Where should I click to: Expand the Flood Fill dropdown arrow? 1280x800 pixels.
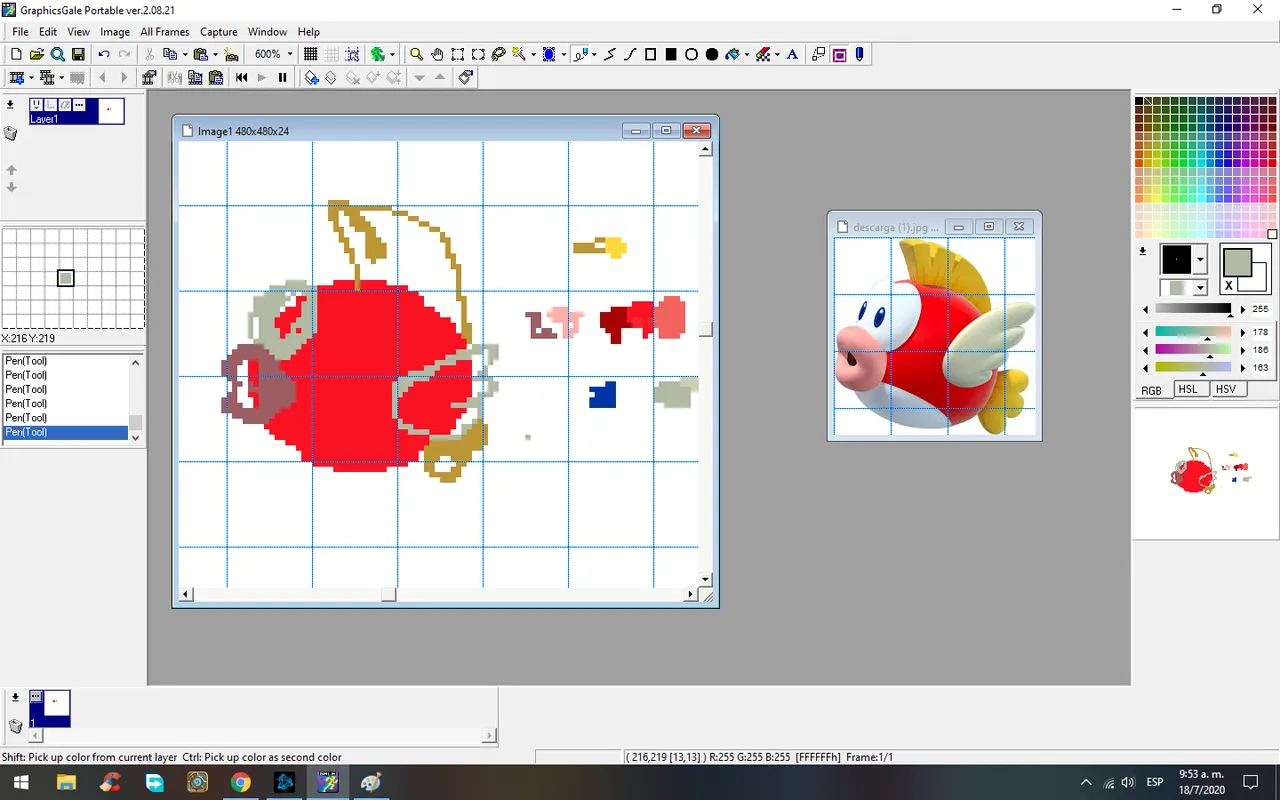(747, 54)
